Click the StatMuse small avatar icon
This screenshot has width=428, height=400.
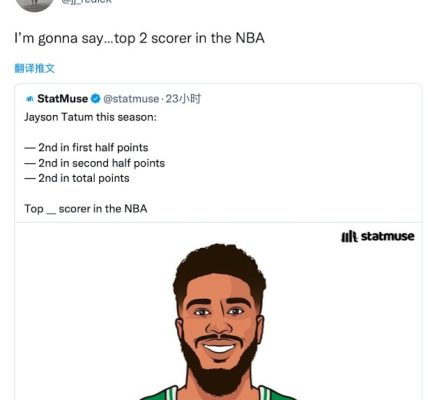tap(30, 99)
